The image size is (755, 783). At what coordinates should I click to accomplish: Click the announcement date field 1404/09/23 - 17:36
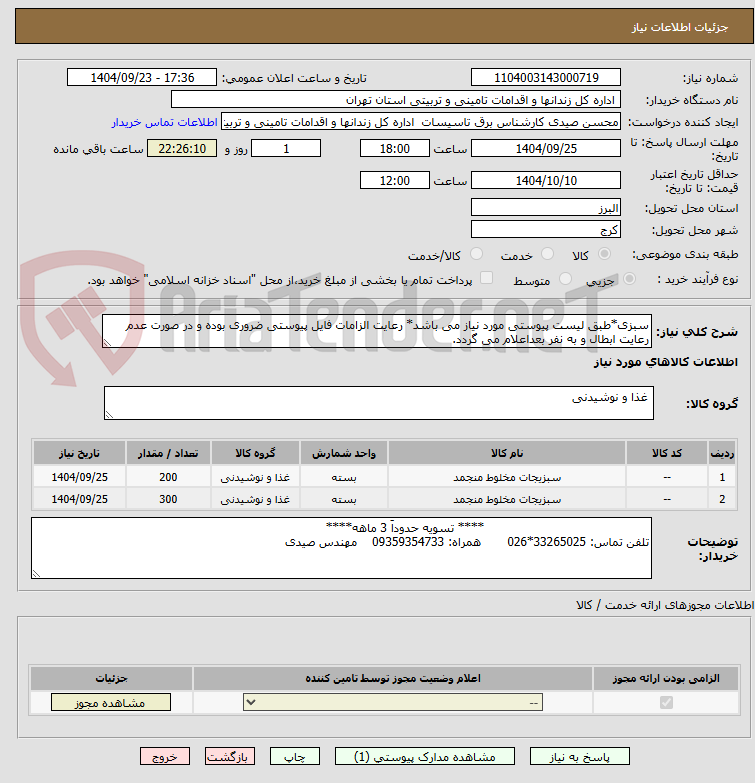pos(142,78)
